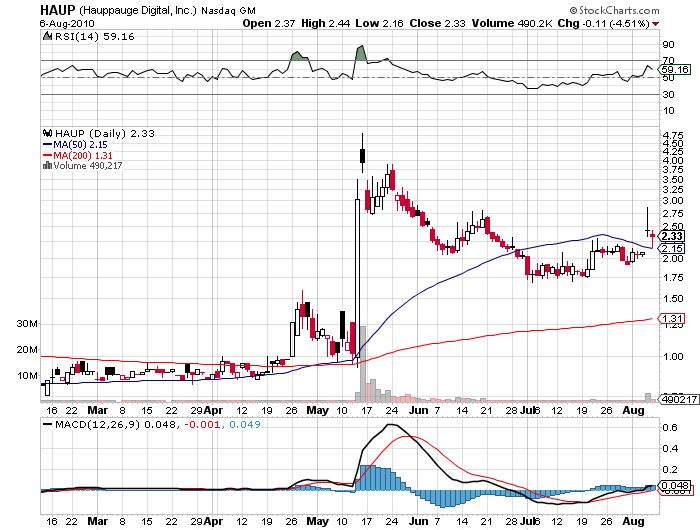Click the 0.6 label on MACD axis
Image resolution: width=700 pixels, height=530 pixels.
tap(671, 427)
